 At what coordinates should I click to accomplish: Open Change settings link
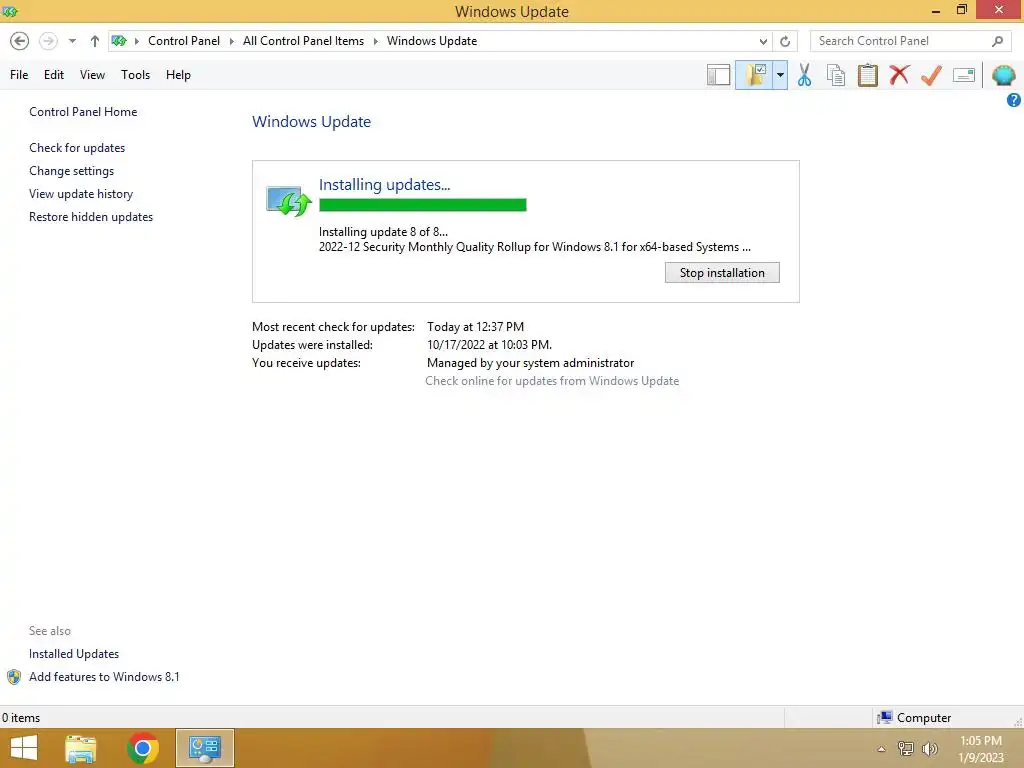(x=71, y=170)
